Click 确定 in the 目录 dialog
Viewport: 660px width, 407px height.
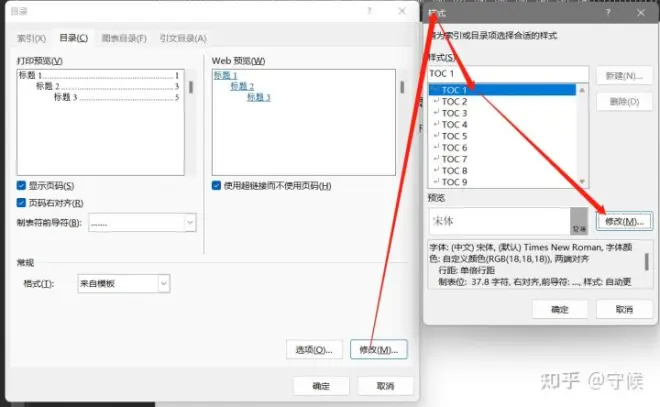tap(321, 386)
